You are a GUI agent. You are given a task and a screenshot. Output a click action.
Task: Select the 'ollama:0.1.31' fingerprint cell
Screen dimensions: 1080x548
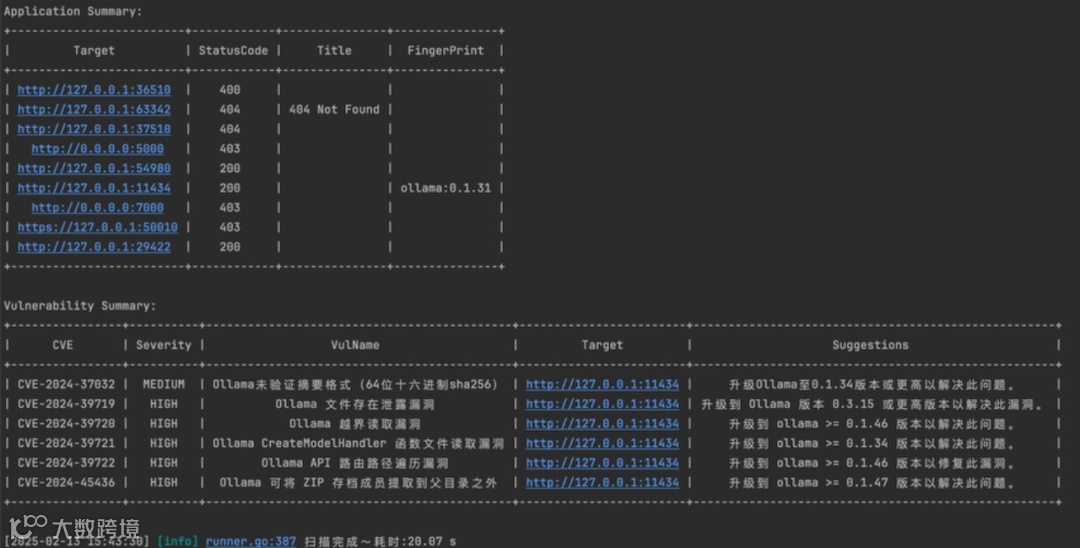point(446,188)
